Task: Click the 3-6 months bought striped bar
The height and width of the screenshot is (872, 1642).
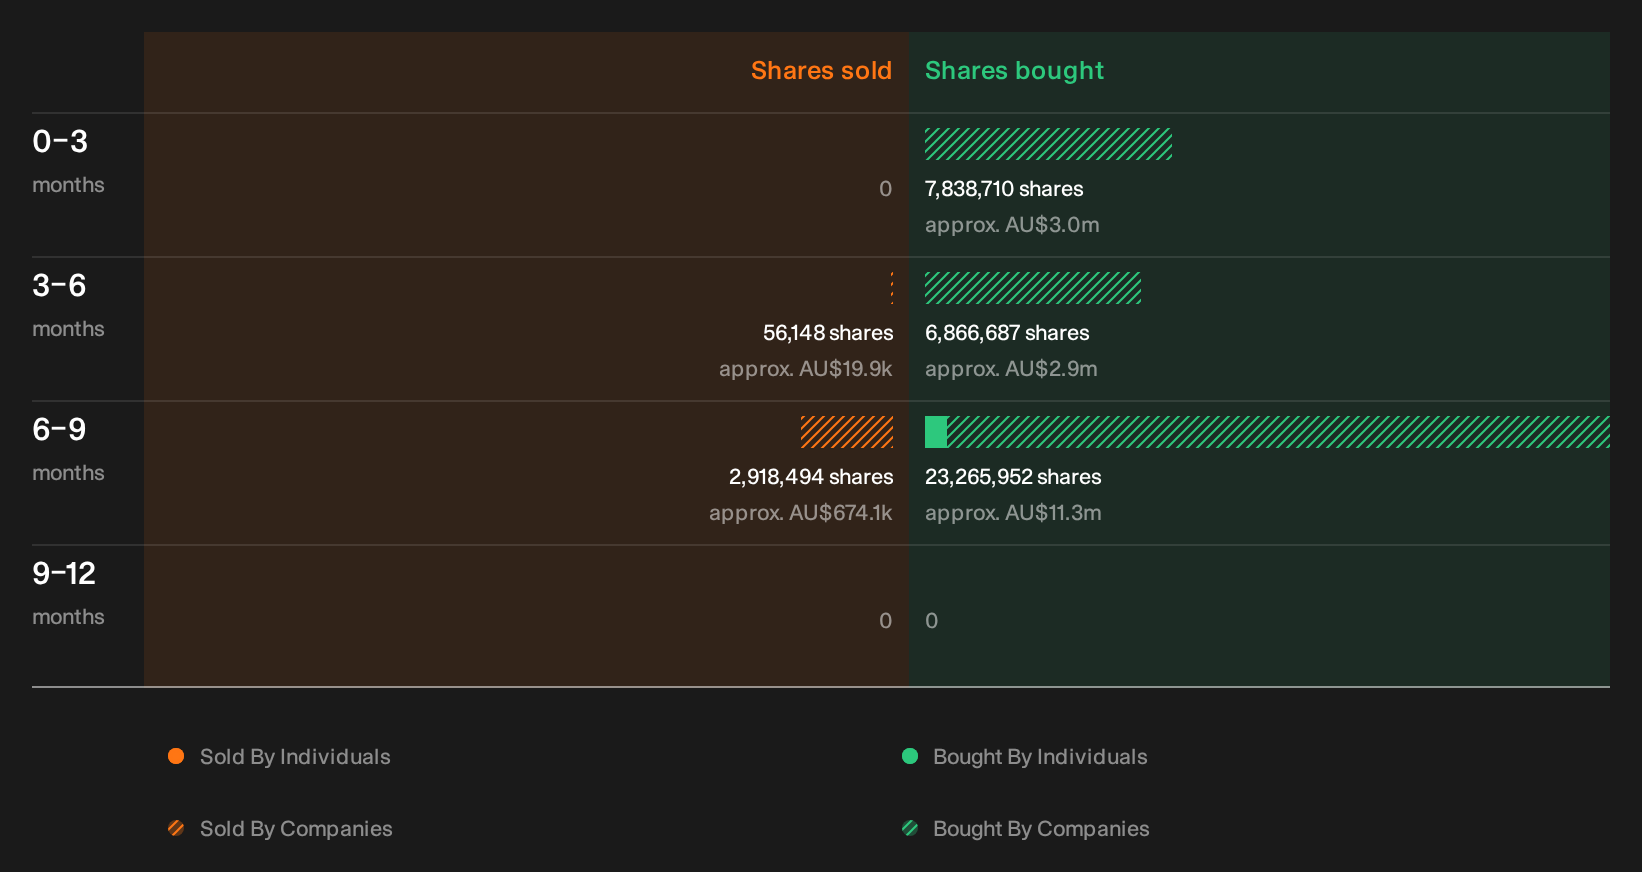Action: (1033, 288)
